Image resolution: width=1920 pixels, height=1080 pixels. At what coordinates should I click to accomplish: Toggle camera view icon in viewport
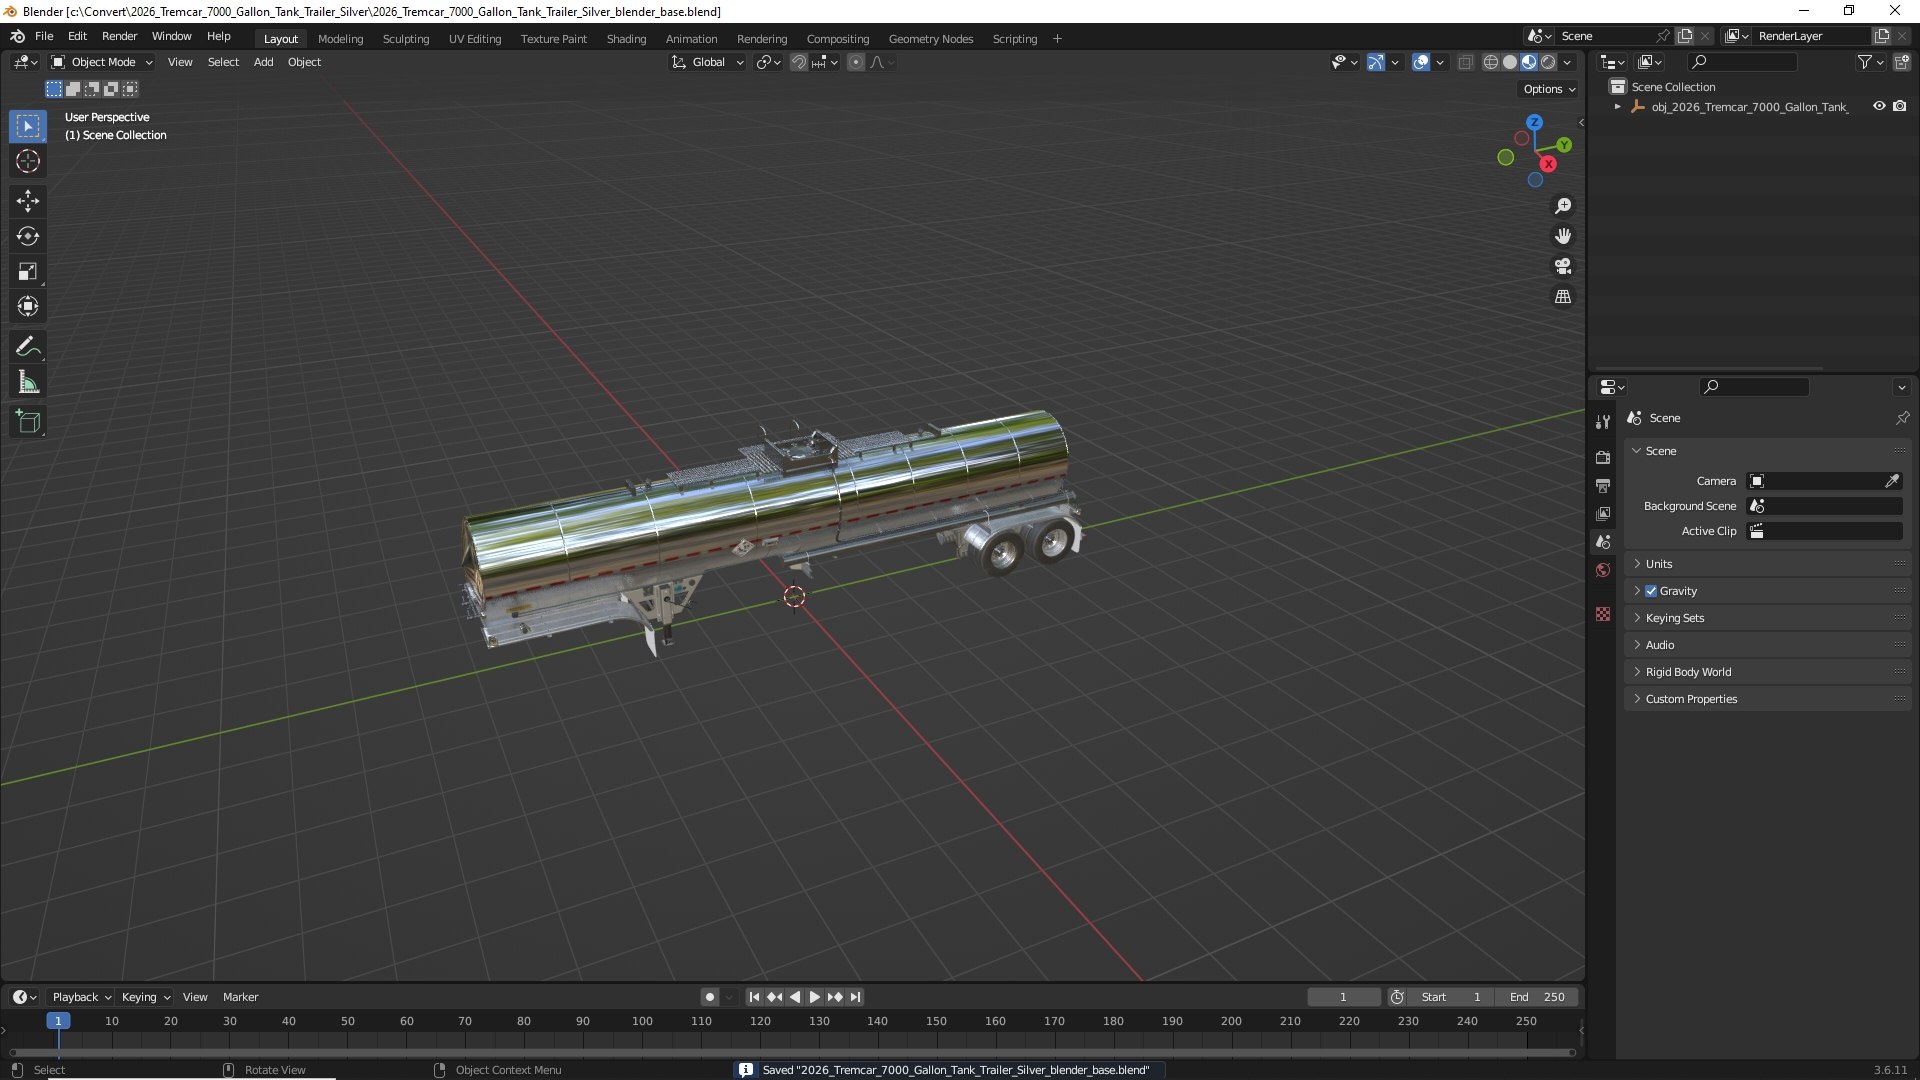1563,266
